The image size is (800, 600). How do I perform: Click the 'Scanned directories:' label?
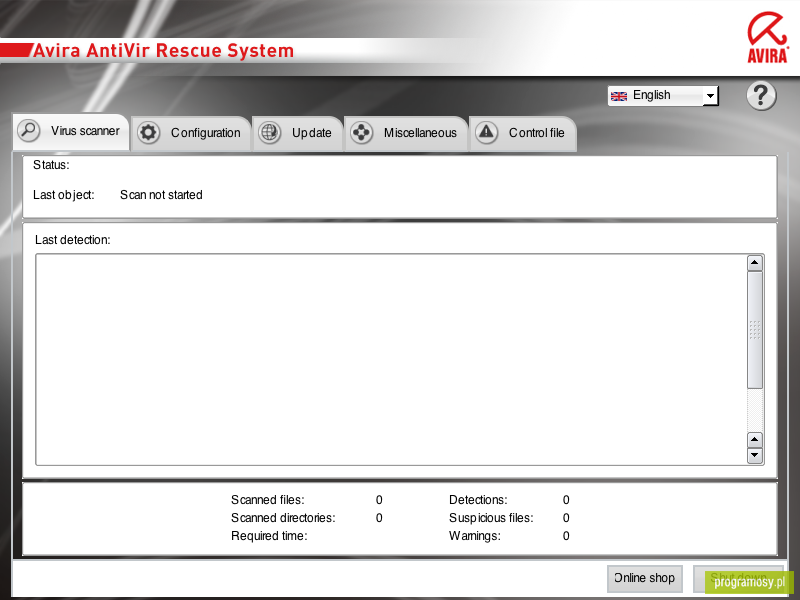[283, 518]
